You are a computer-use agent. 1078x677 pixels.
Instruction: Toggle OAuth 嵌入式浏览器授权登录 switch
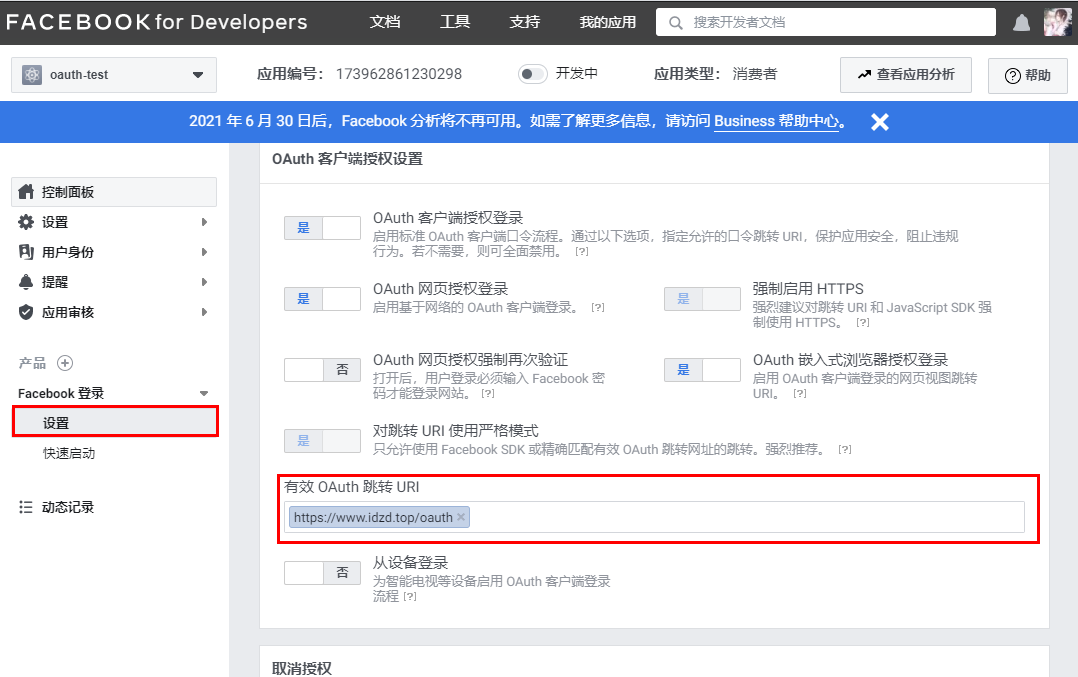pyautogui.click(x=702, y=370)
